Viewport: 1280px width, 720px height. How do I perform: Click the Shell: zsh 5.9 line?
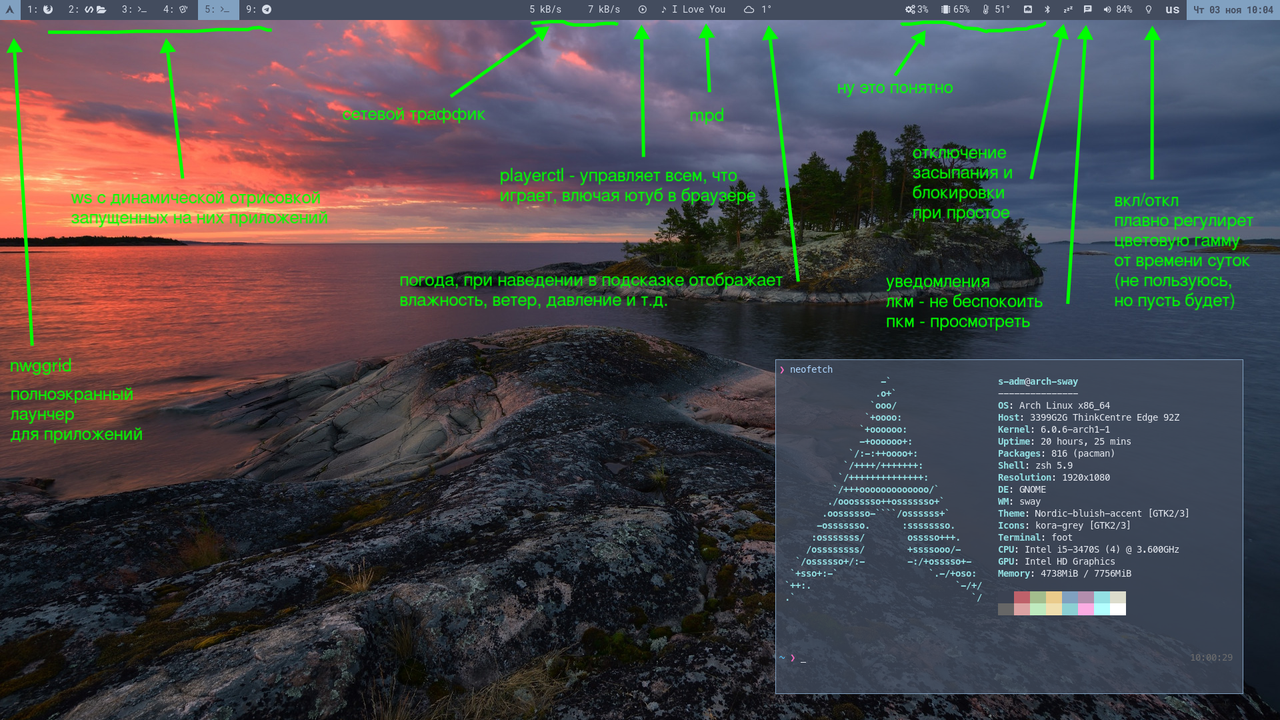1035,466
